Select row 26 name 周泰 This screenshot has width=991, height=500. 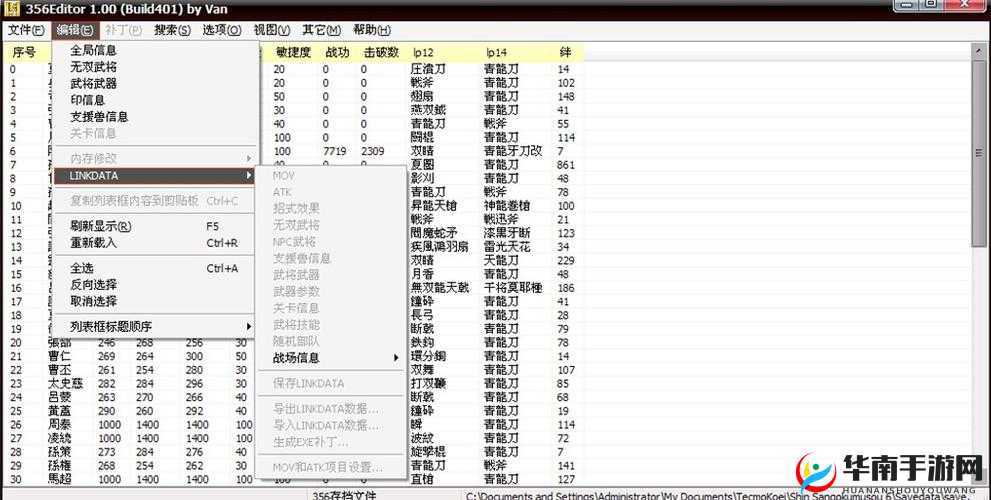point(59,425)
